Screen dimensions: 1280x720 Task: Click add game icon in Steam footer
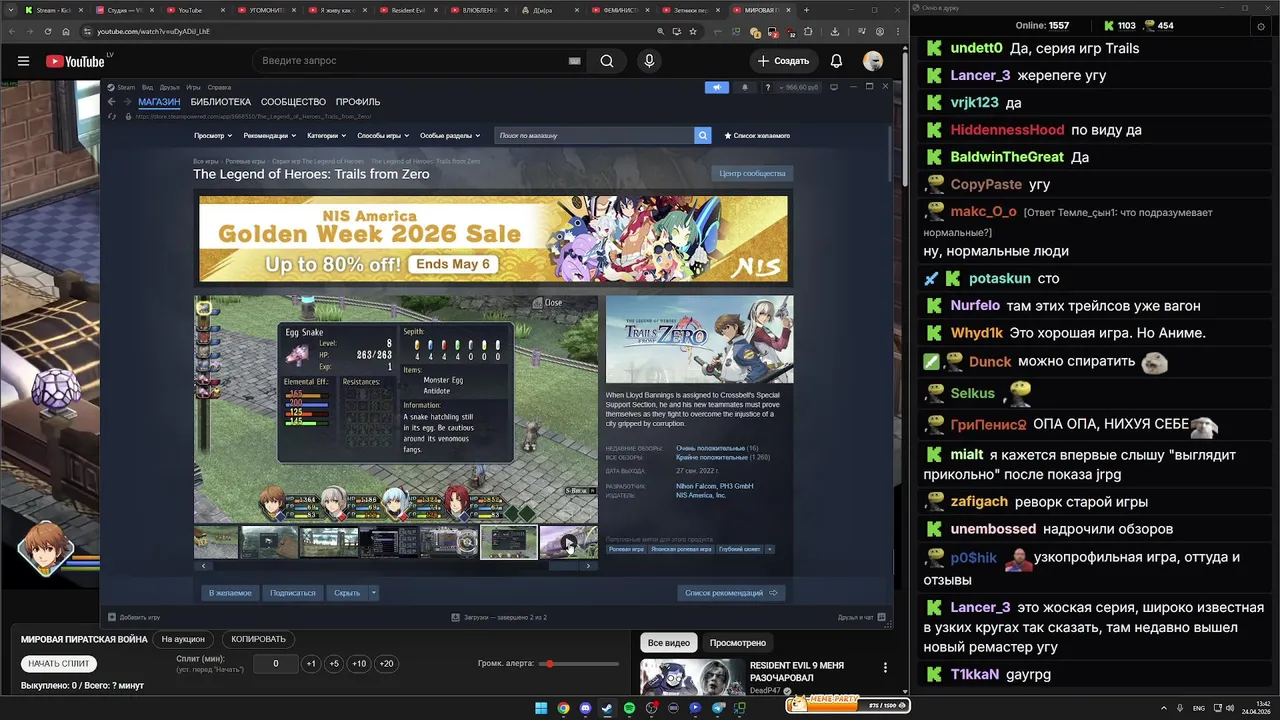tap(112, 617)
